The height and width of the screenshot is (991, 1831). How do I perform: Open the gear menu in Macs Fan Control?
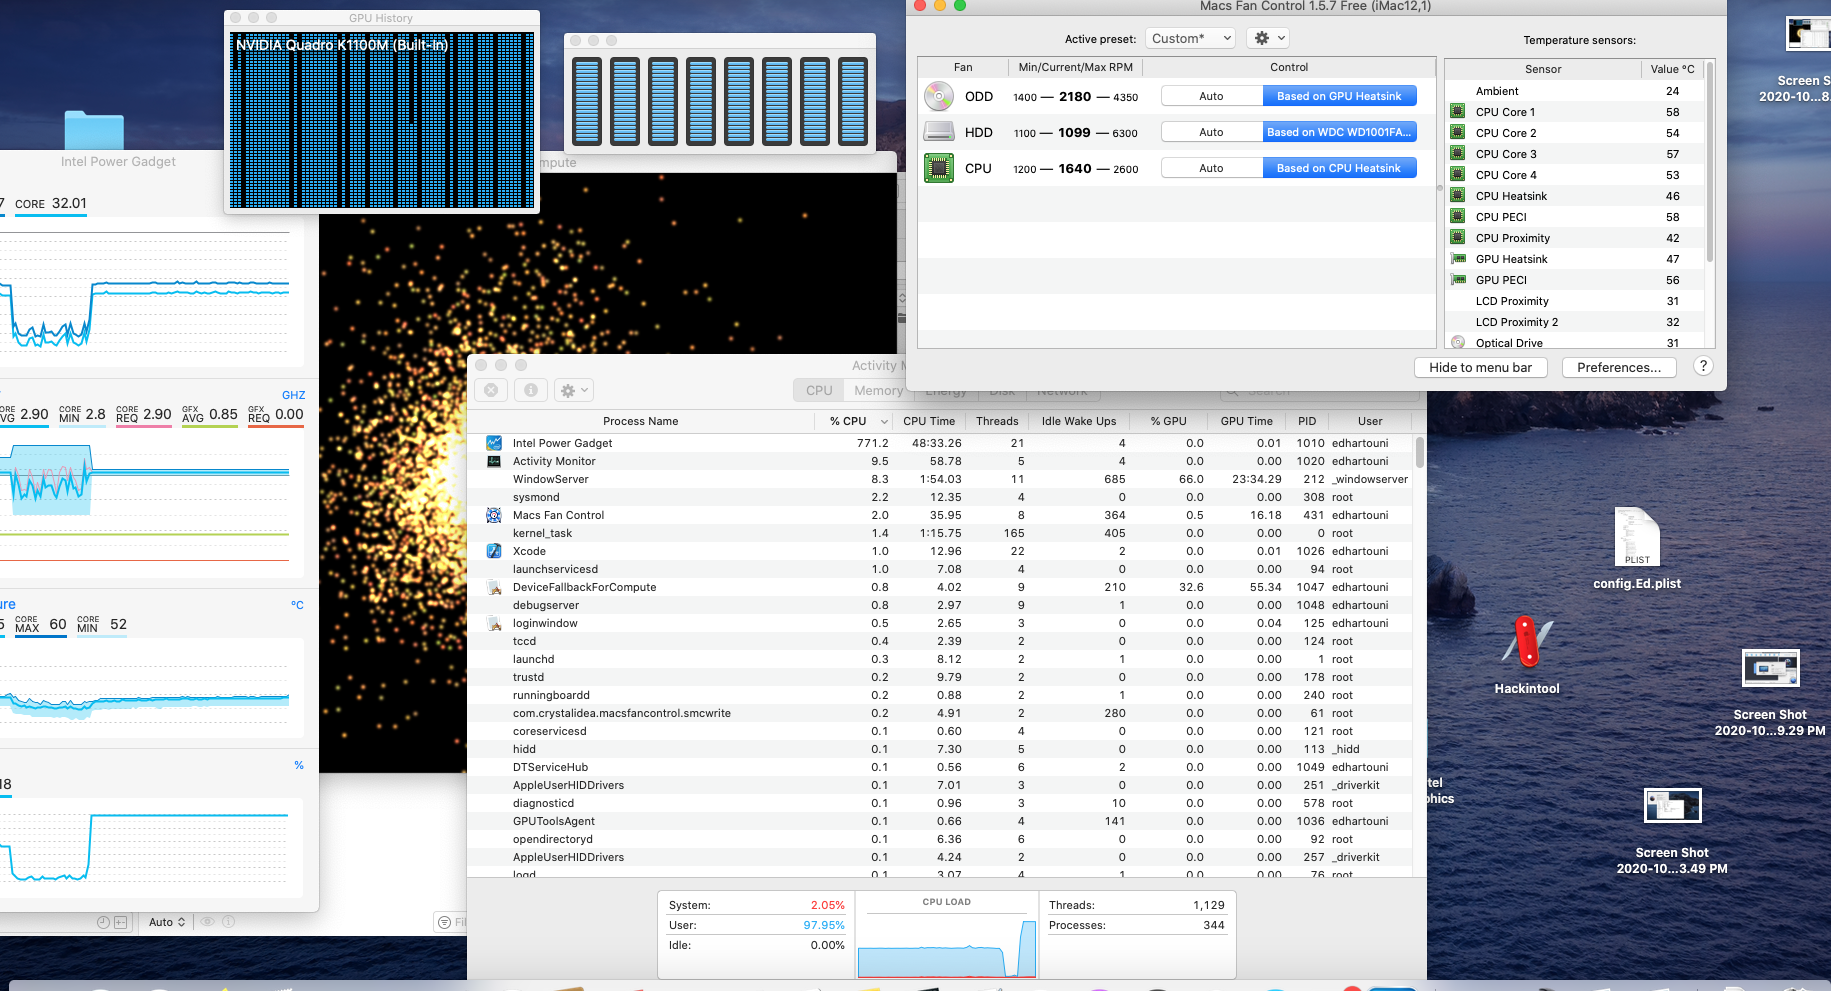(x=1267, y=38)
